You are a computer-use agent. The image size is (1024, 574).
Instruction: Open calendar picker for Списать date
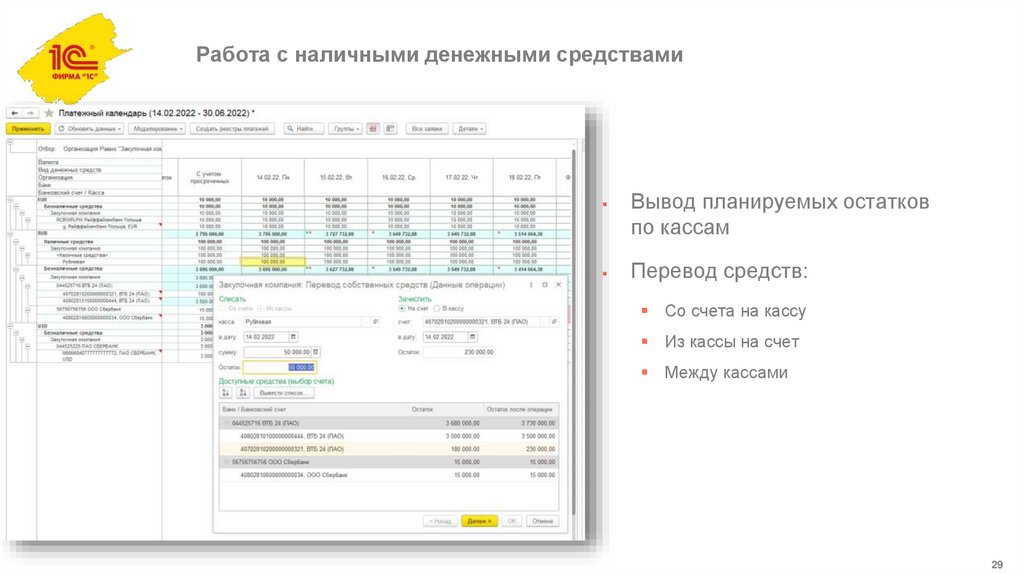[293, 337]
